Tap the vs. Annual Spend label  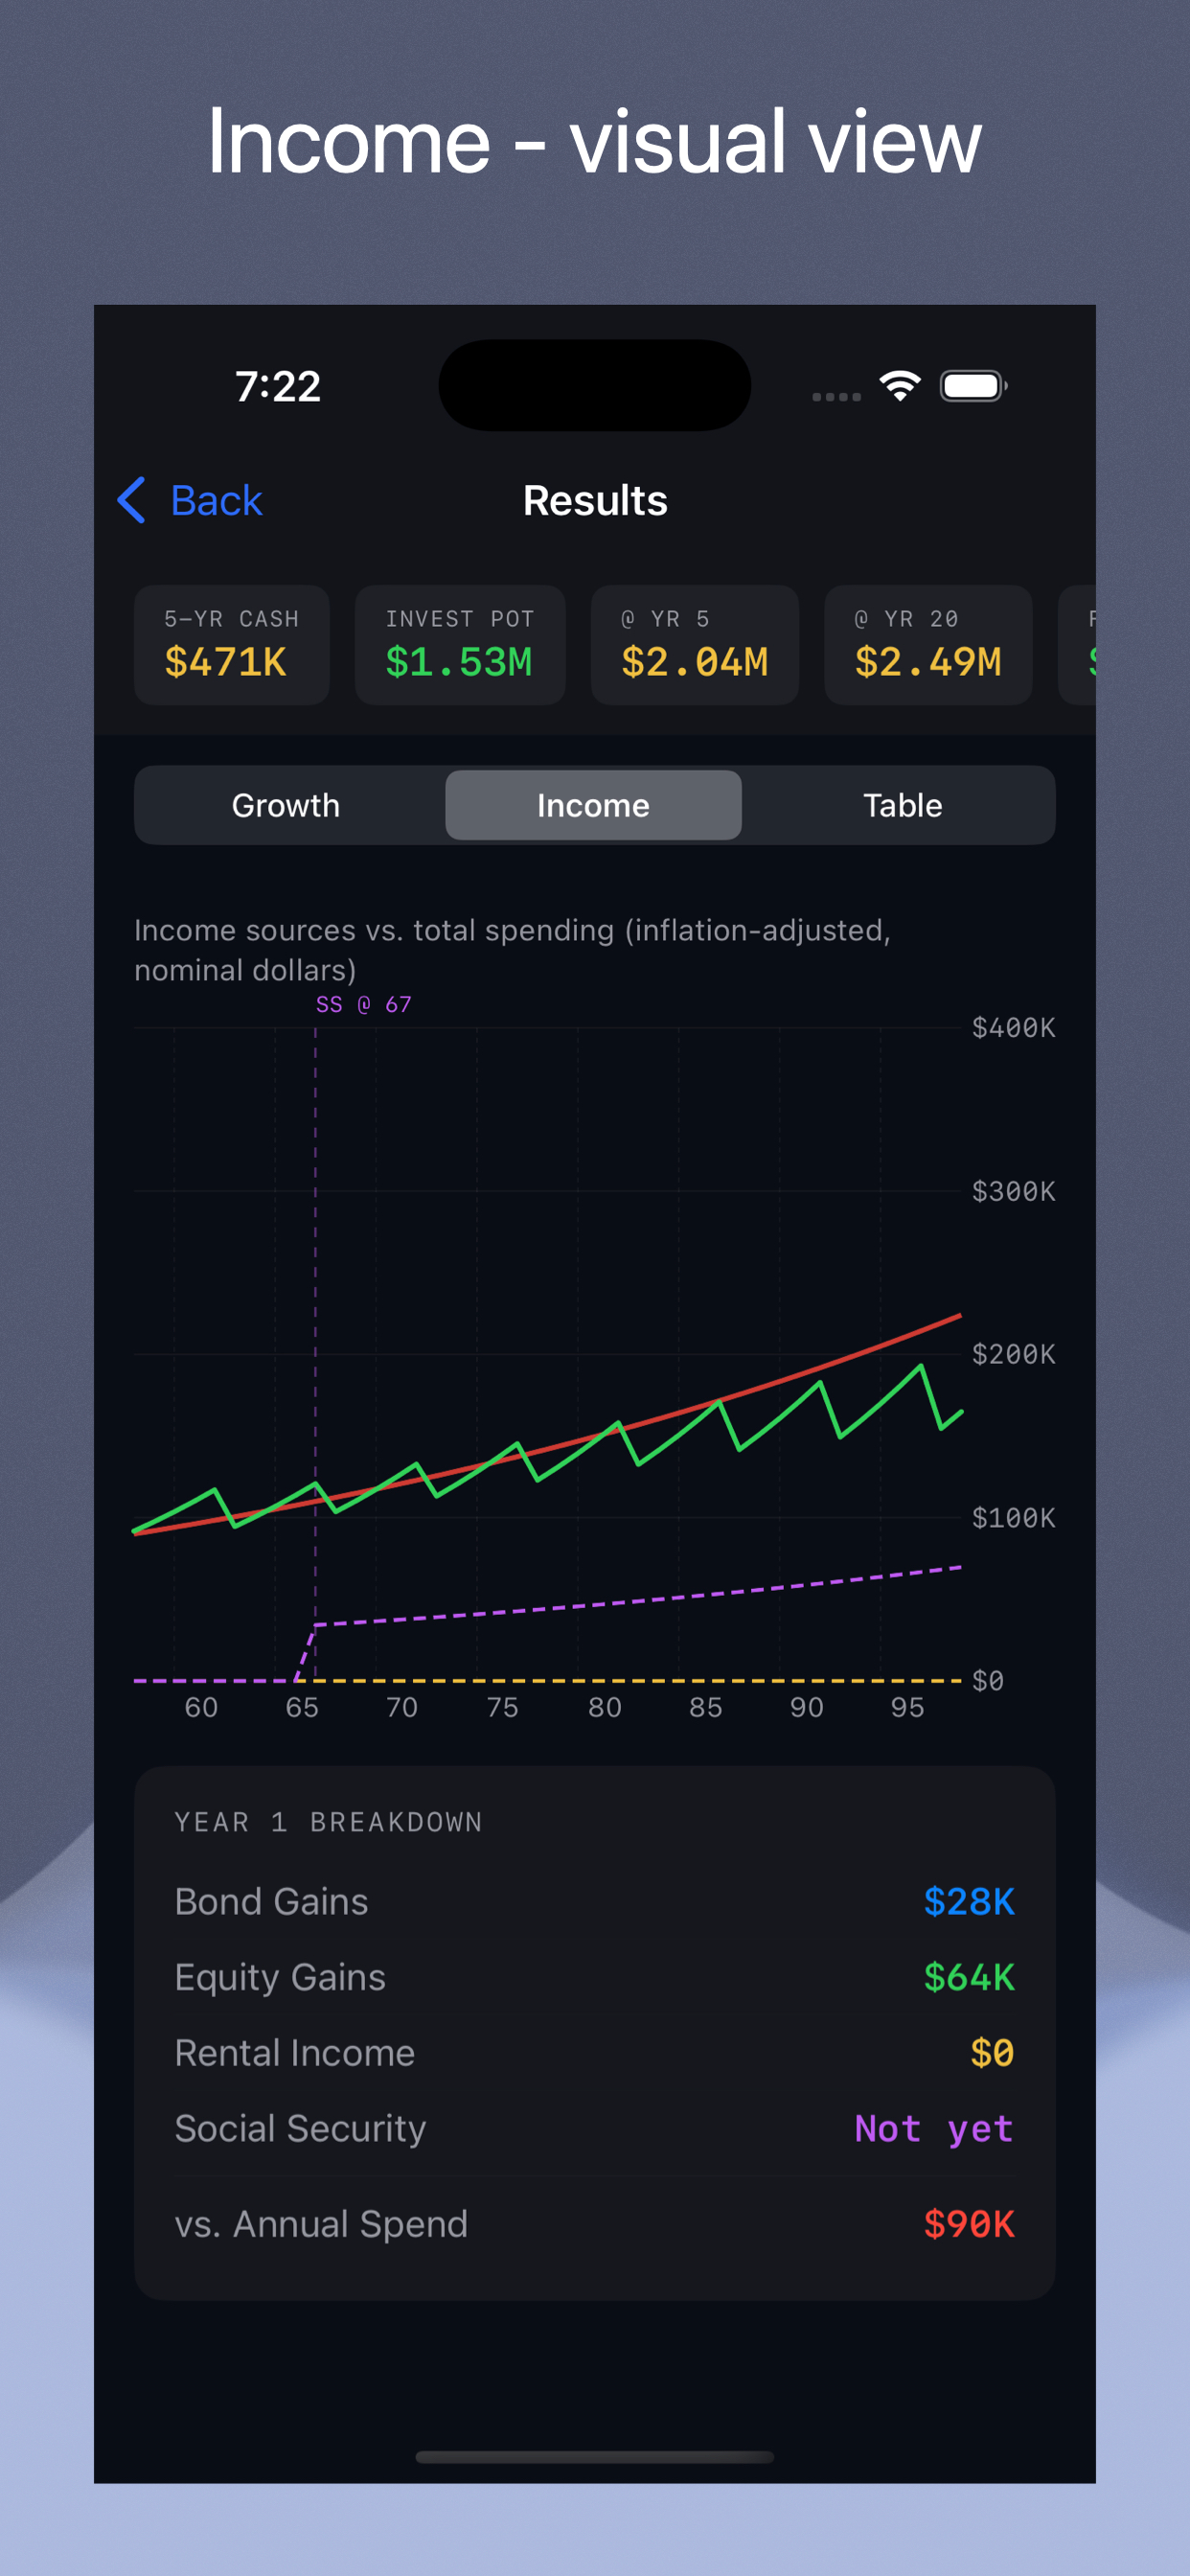pos(321,2224)
